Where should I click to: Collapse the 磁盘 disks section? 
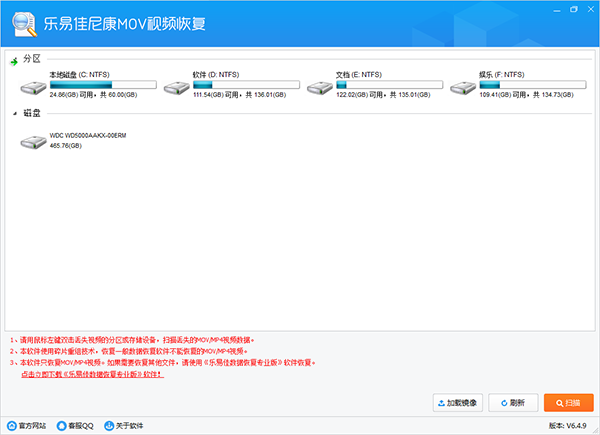pos(14,114)
